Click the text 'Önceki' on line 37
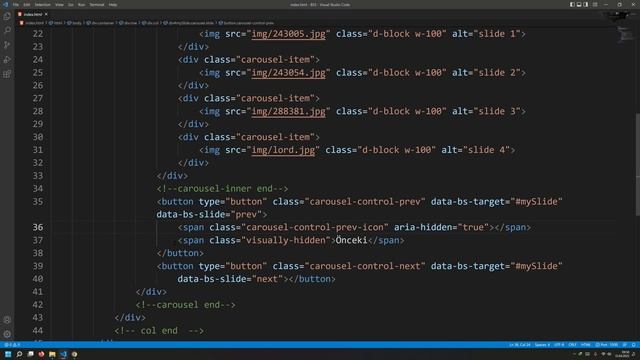This screenshot has width=640, height=360. pos(351,240)
